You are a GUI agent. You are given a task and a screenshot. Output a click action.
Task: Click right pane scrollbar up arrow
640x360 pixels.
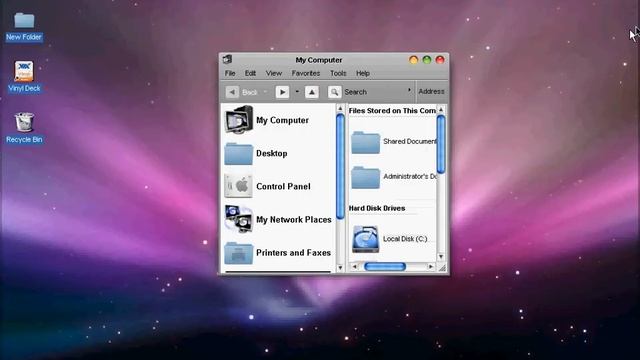pos(441,110)
